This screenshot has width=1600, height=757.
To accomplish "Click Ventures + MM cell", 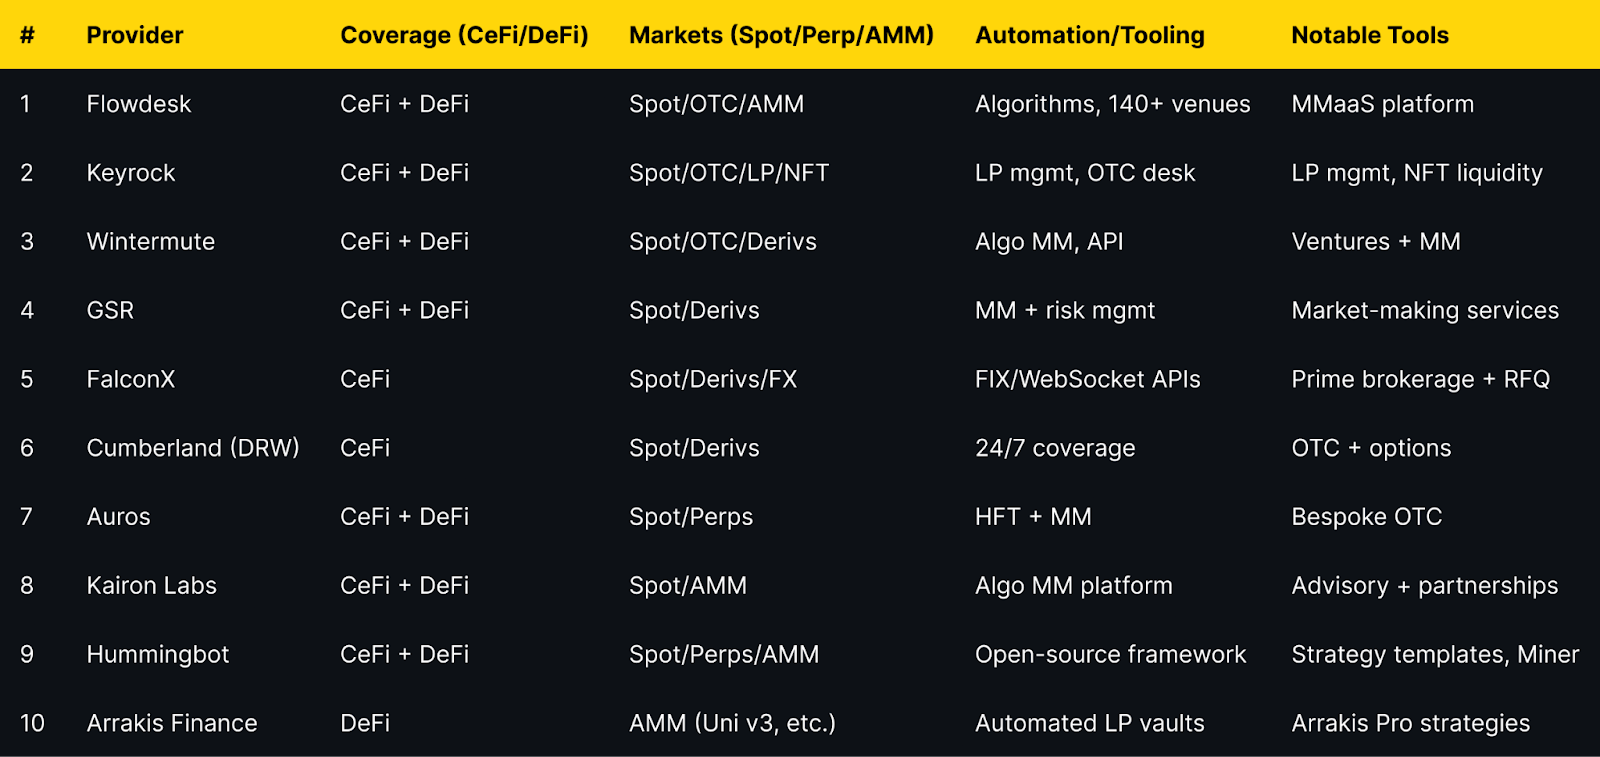I will point(1376,242).
